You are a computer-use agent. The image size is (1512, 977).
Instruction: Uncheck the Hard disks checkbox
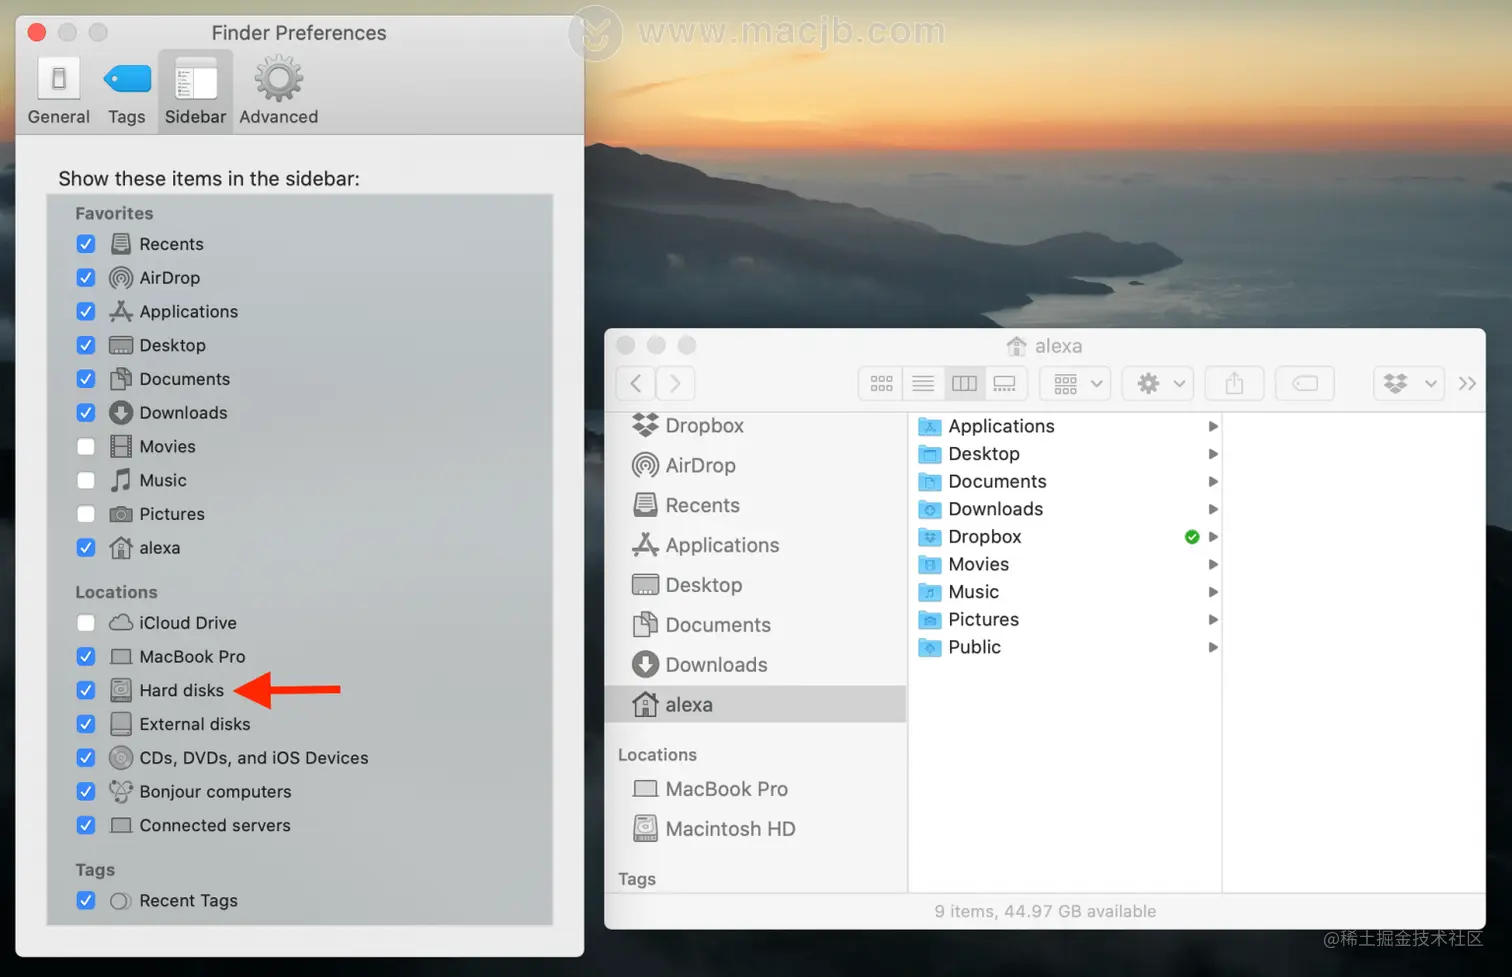tap(86, 690)
